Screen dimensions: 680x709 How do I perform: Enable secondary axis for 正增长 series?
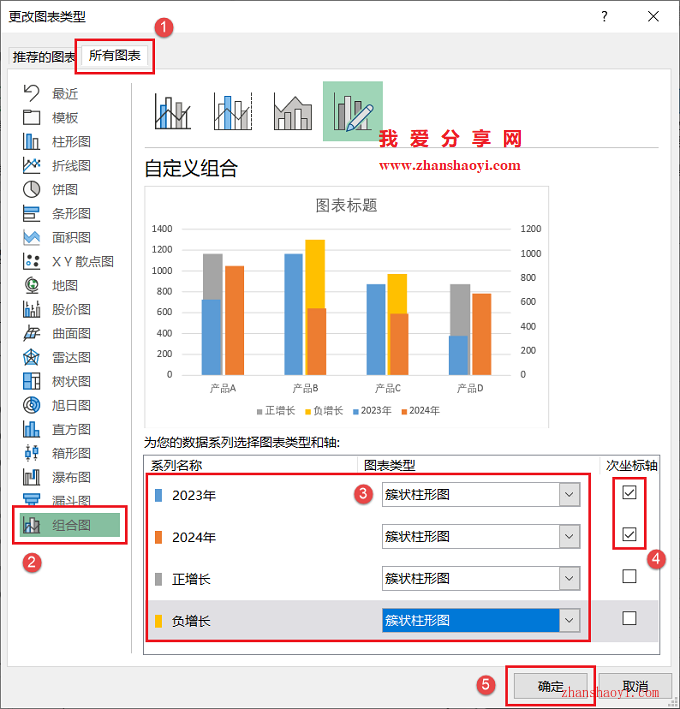629,576
